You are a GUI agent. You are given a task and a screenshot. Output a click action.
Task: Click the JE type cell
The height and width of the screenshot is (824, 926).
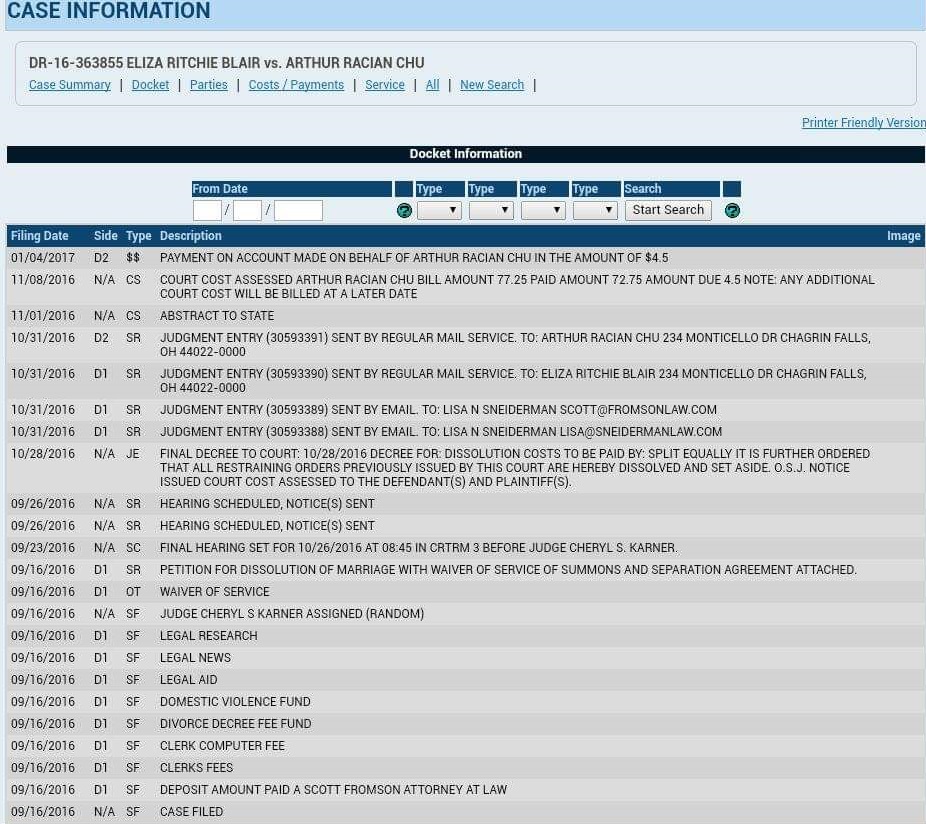133,454
